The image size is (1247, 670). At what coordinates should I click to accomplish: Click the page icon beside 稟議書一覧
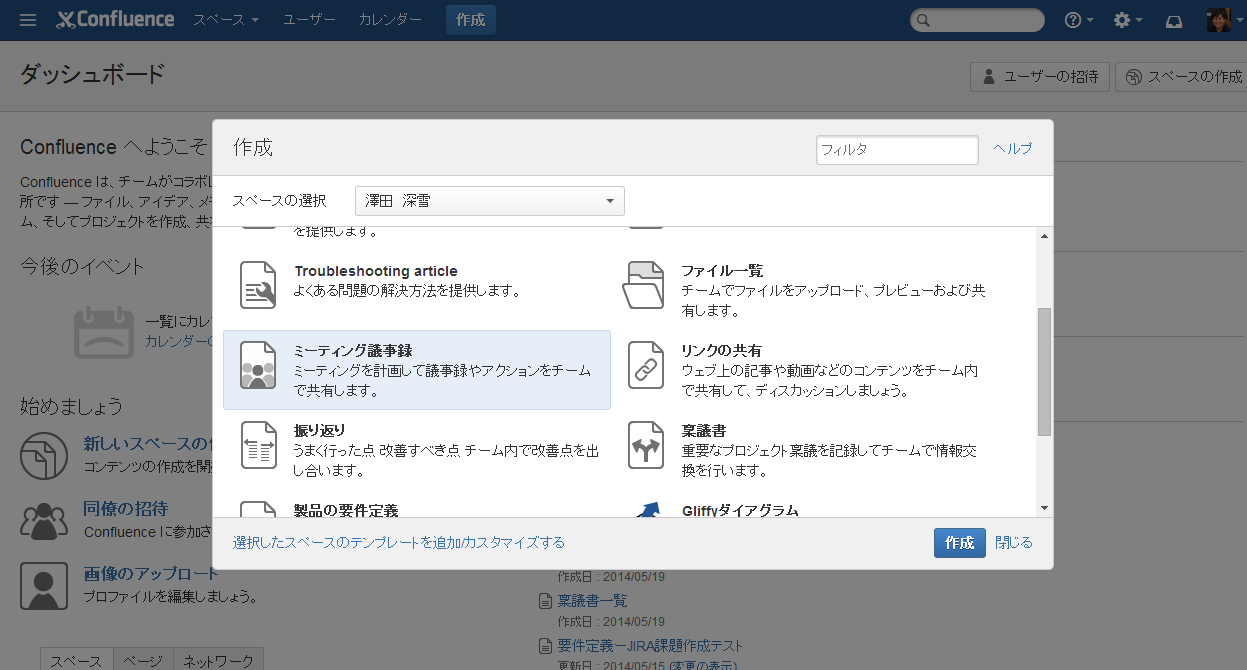pyautogui.click(x=545, y=601)
